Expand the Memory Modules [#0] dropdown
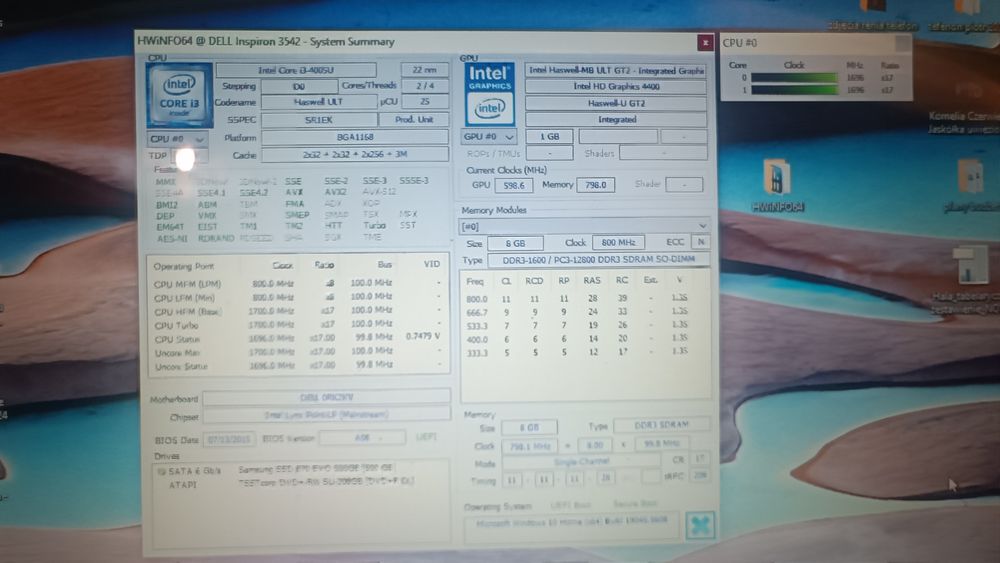This screenshot has width=1000, height=563. [x=584, y=226]
